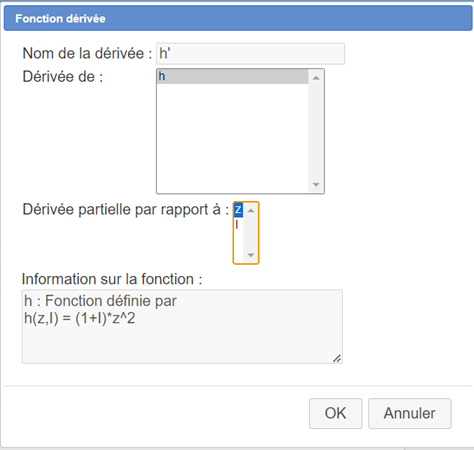
Task: Click the "Dérivée partielle par rapport à :" label
Action: 126,210
